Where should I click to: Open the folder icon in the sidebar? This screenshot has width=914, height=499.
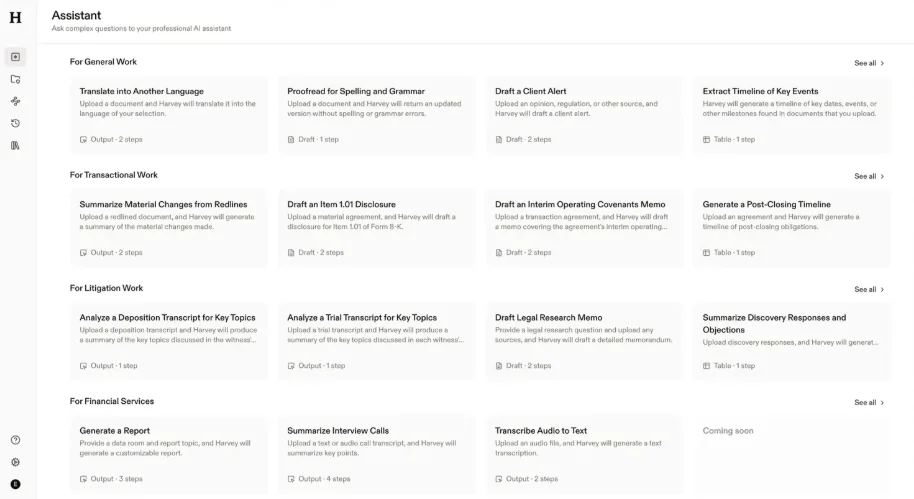pyautogui.click(x=16, y=79)
